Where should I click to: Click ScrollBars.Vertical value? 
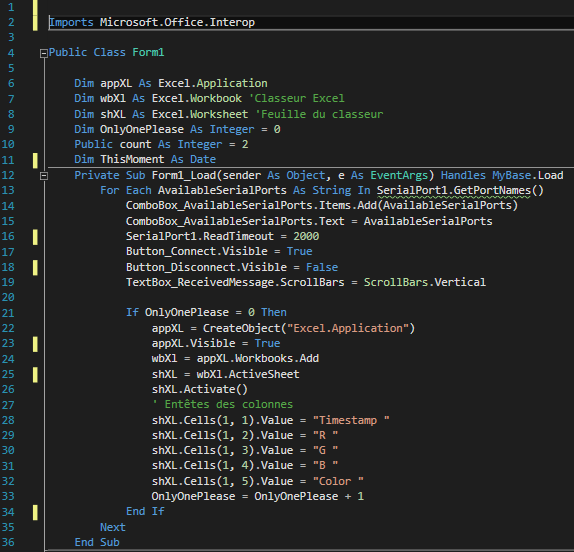coord(425,282)
